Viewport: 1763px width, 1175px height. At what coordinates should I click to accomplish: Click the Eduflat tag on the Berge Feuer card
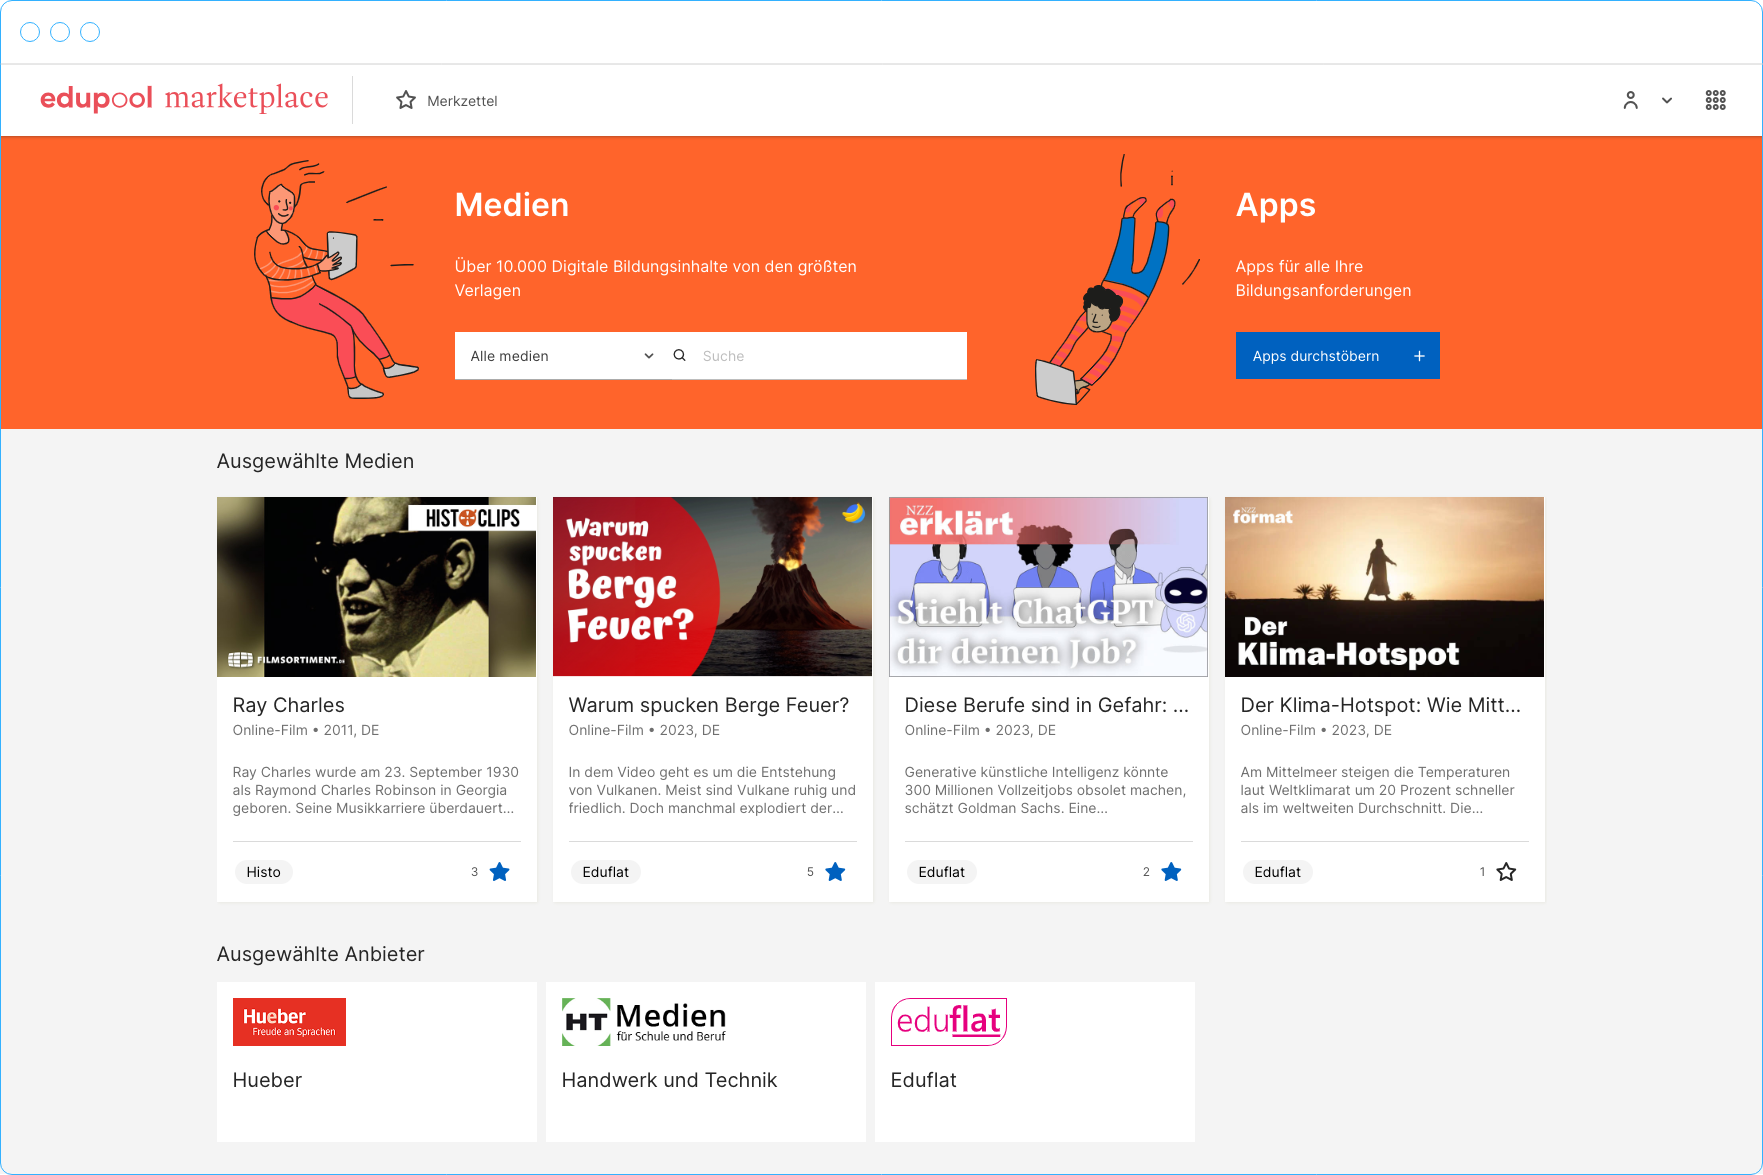click(x=606, y=872)
